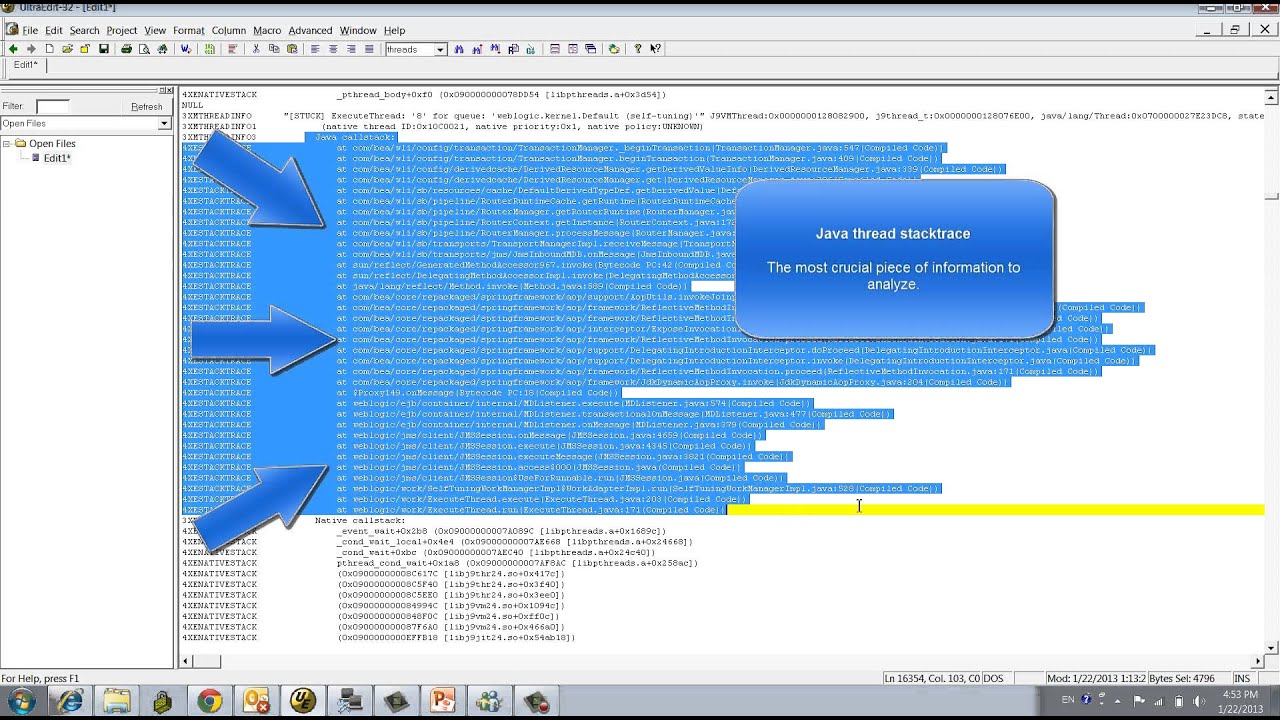Open the Search menu
The image size is (1280, 720).
tap(84, 30)
